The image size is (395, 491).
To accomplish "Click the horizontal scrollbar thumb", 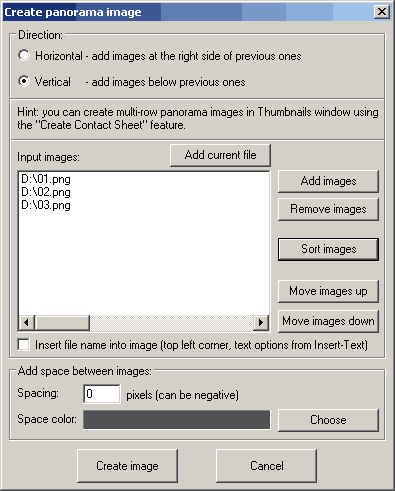I will pyautogui.click(x=62, y=323).
